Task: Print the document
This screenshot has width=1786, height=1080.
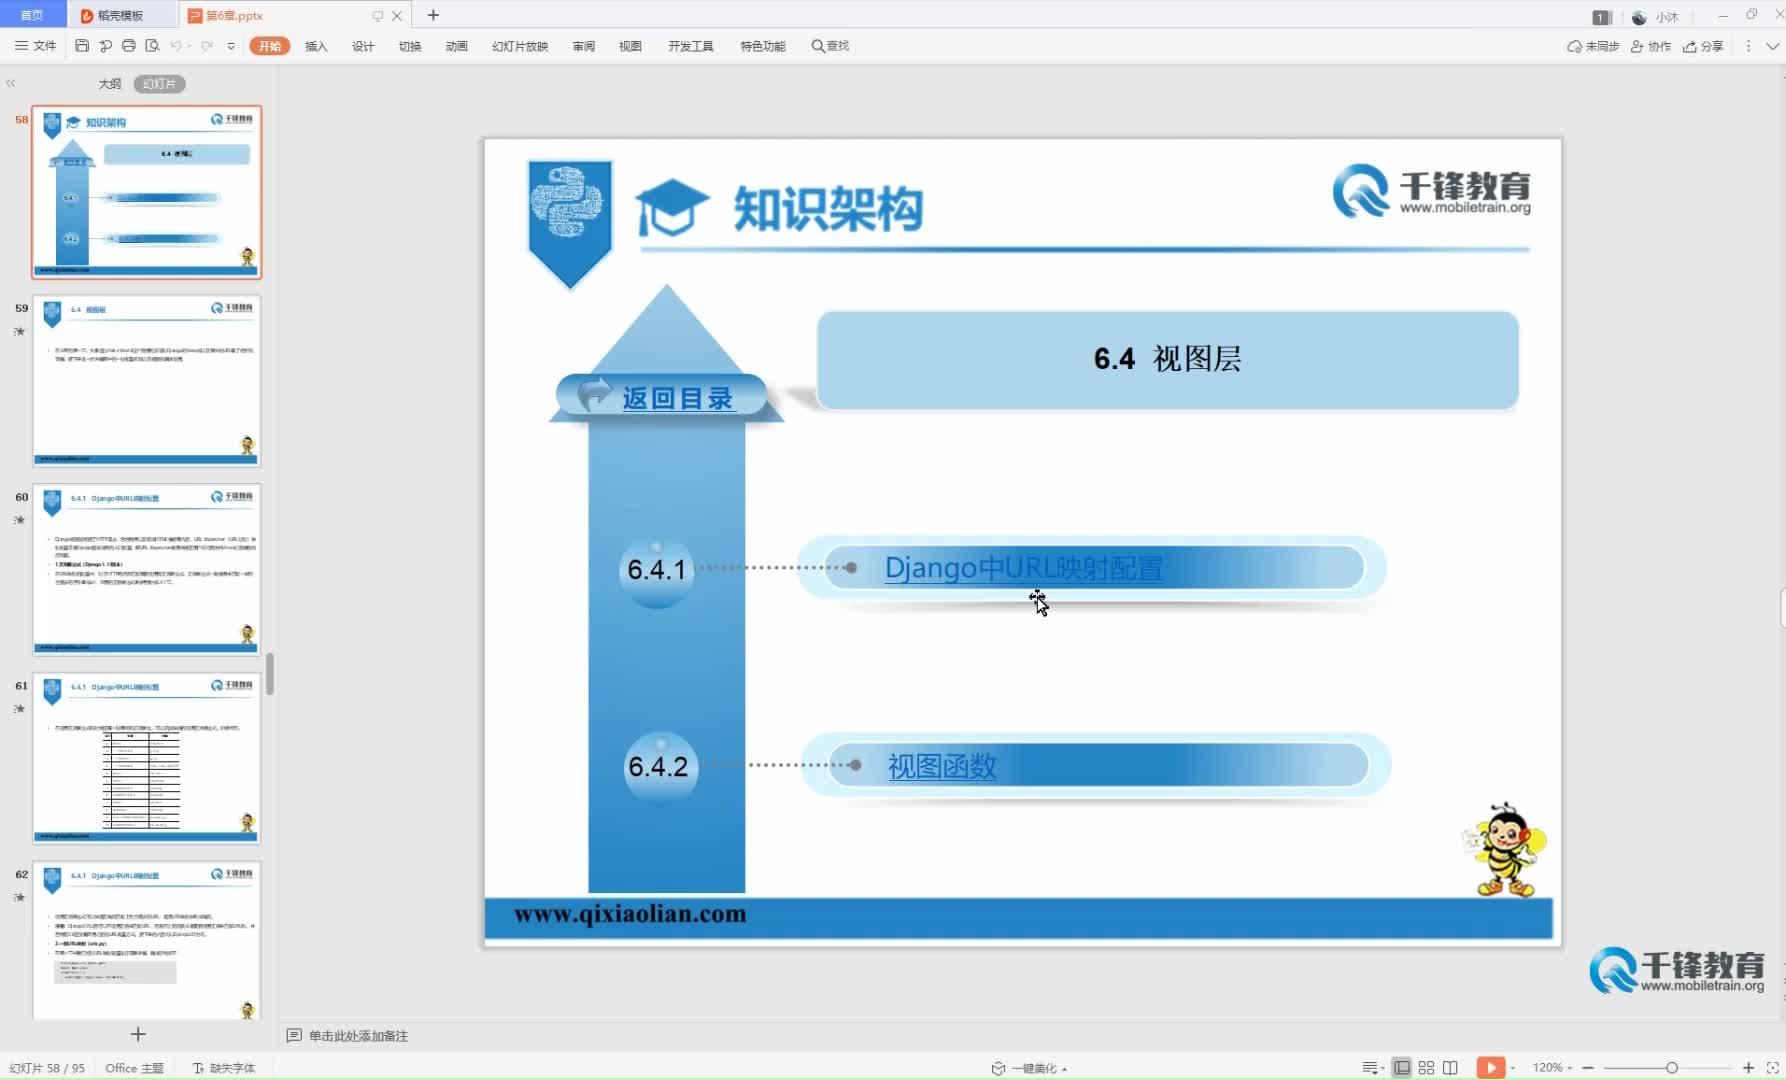Action: tap(128, 45)
